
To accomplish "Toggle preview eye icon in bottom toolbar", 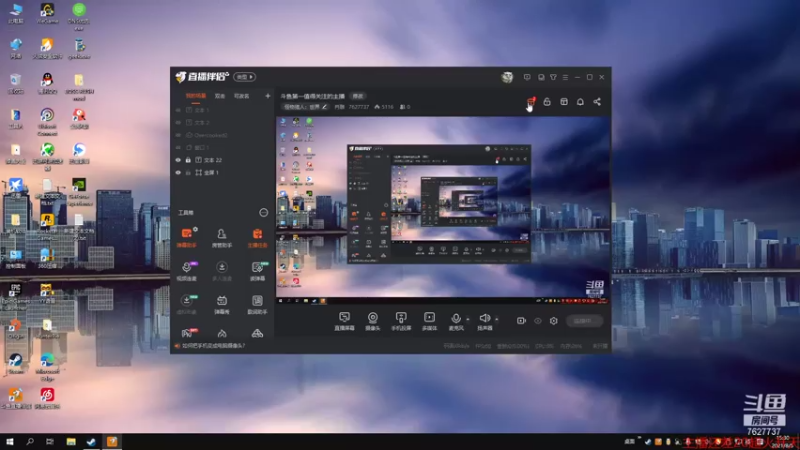I will click(538, 321).
